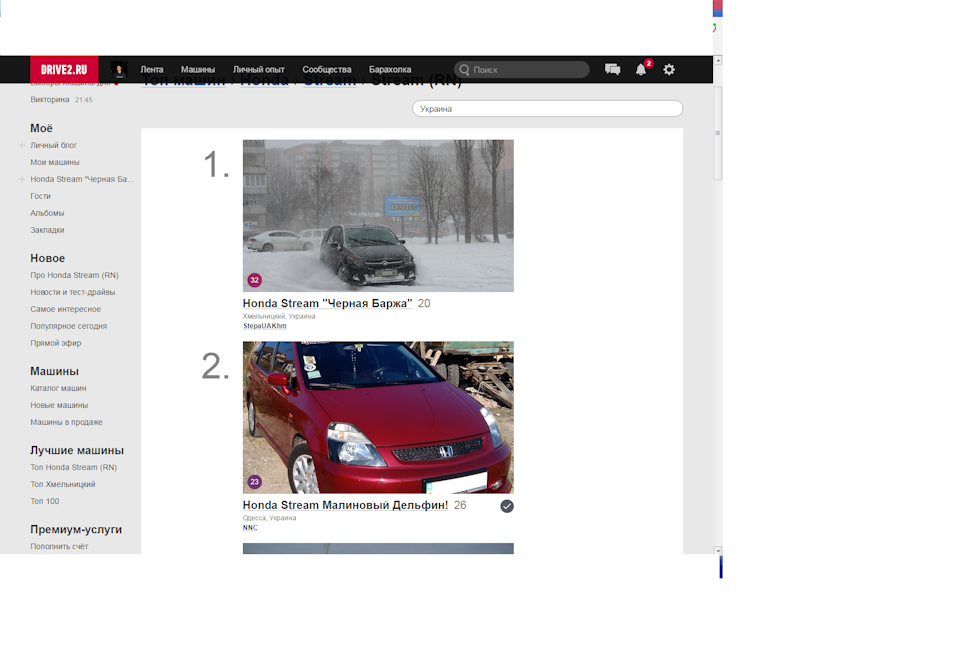960x652 pixels.
Task: Open the settings gear icon
Action: (x=669, y=69)
